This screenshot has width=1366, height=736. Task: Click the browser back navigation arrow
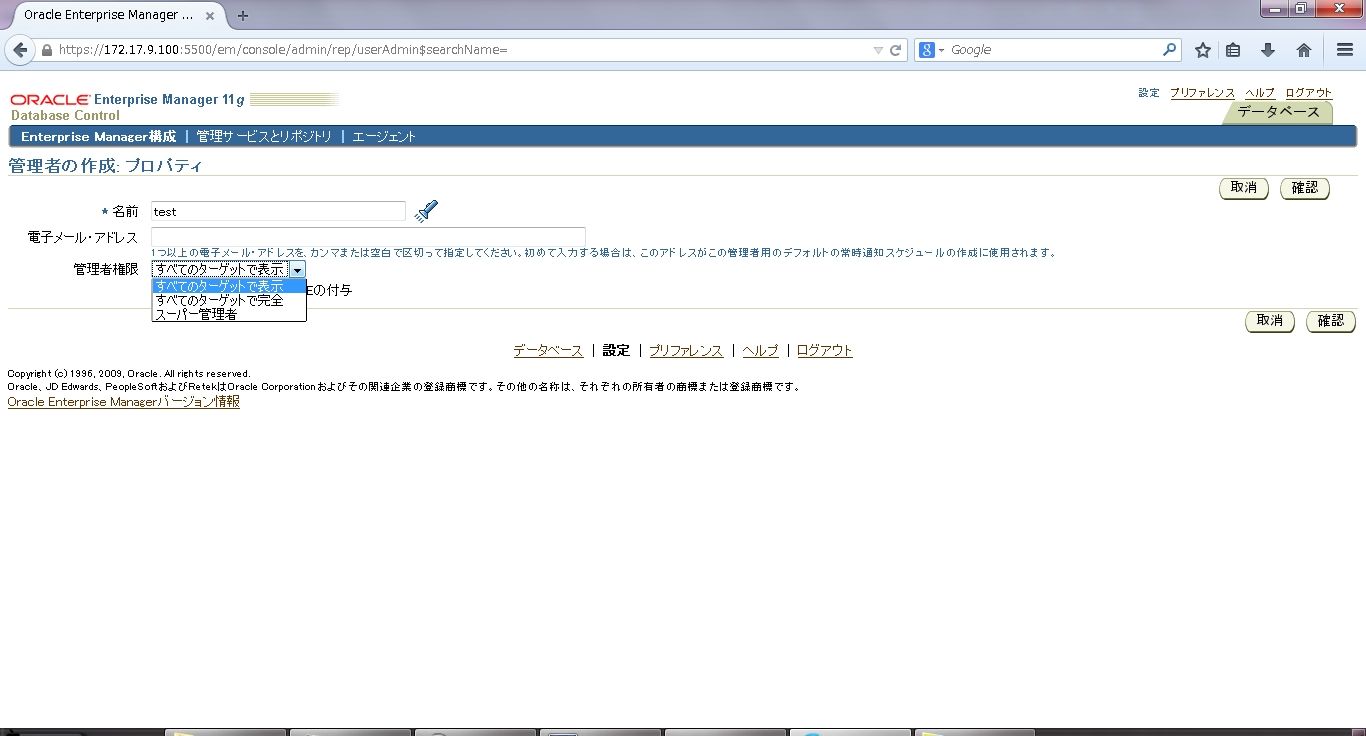[x=20, y=49]
